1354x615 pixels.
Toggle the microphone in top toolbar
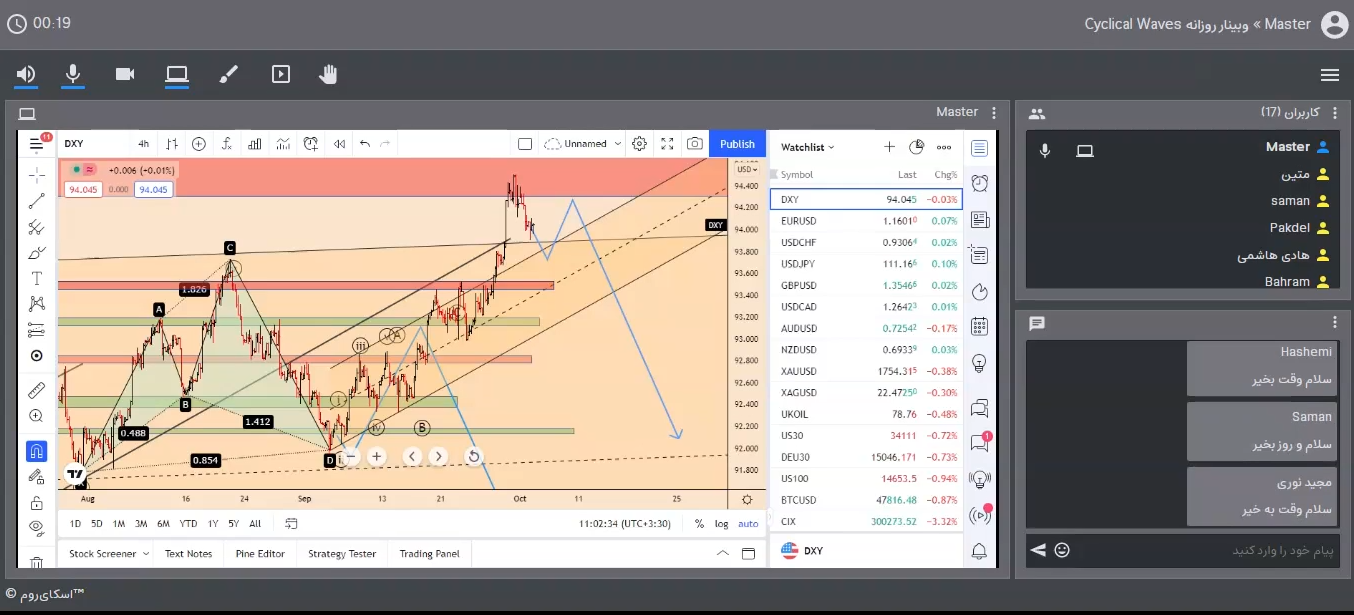[73, 74]
